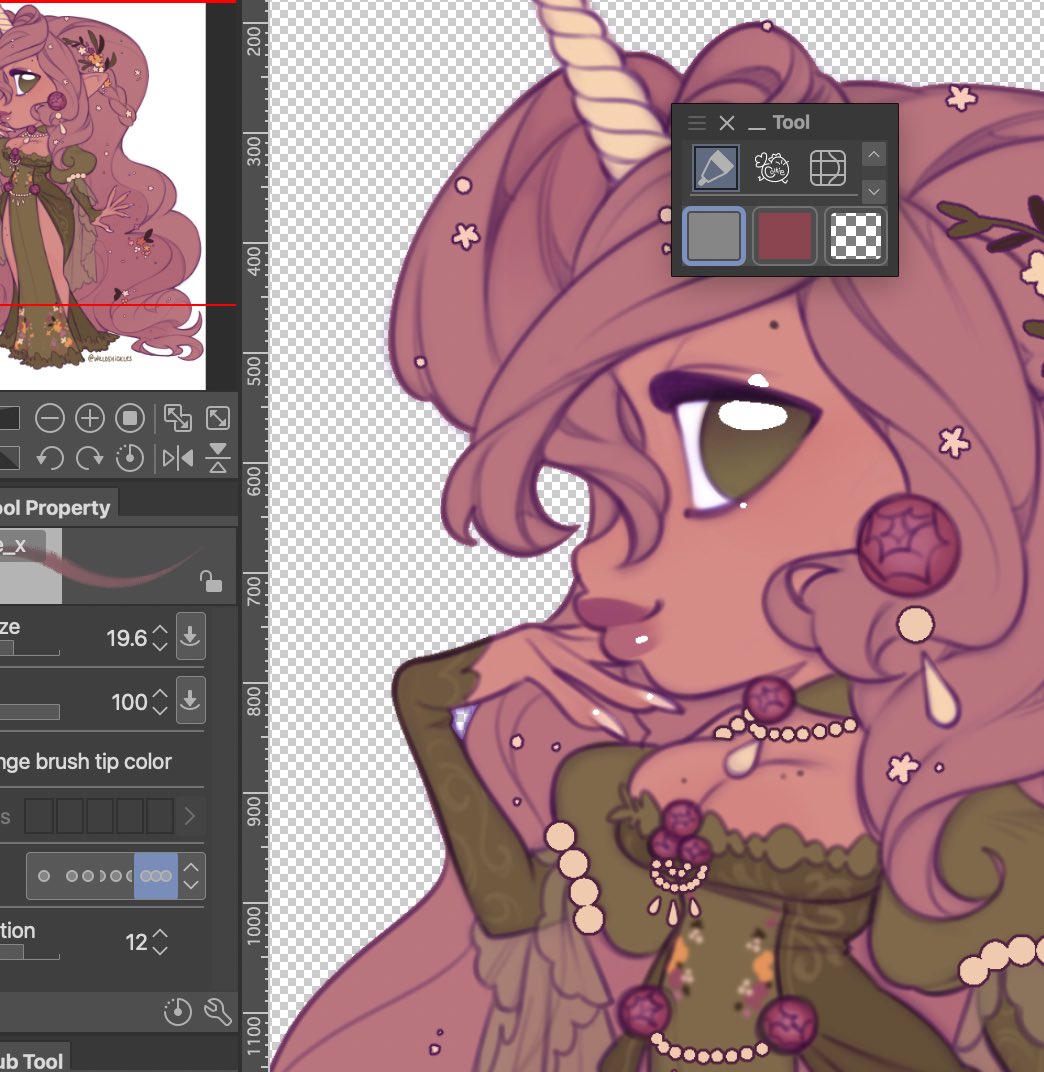This screenshot has width=1044, height=1072.
Task: Rotate the canvas right in Navigator
Action: tap(90, 458)
